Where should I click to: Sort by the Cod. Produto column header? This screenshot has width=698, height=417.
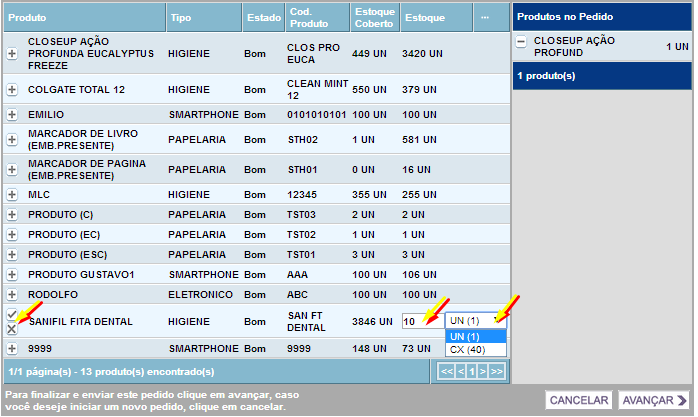pos(317,18)
